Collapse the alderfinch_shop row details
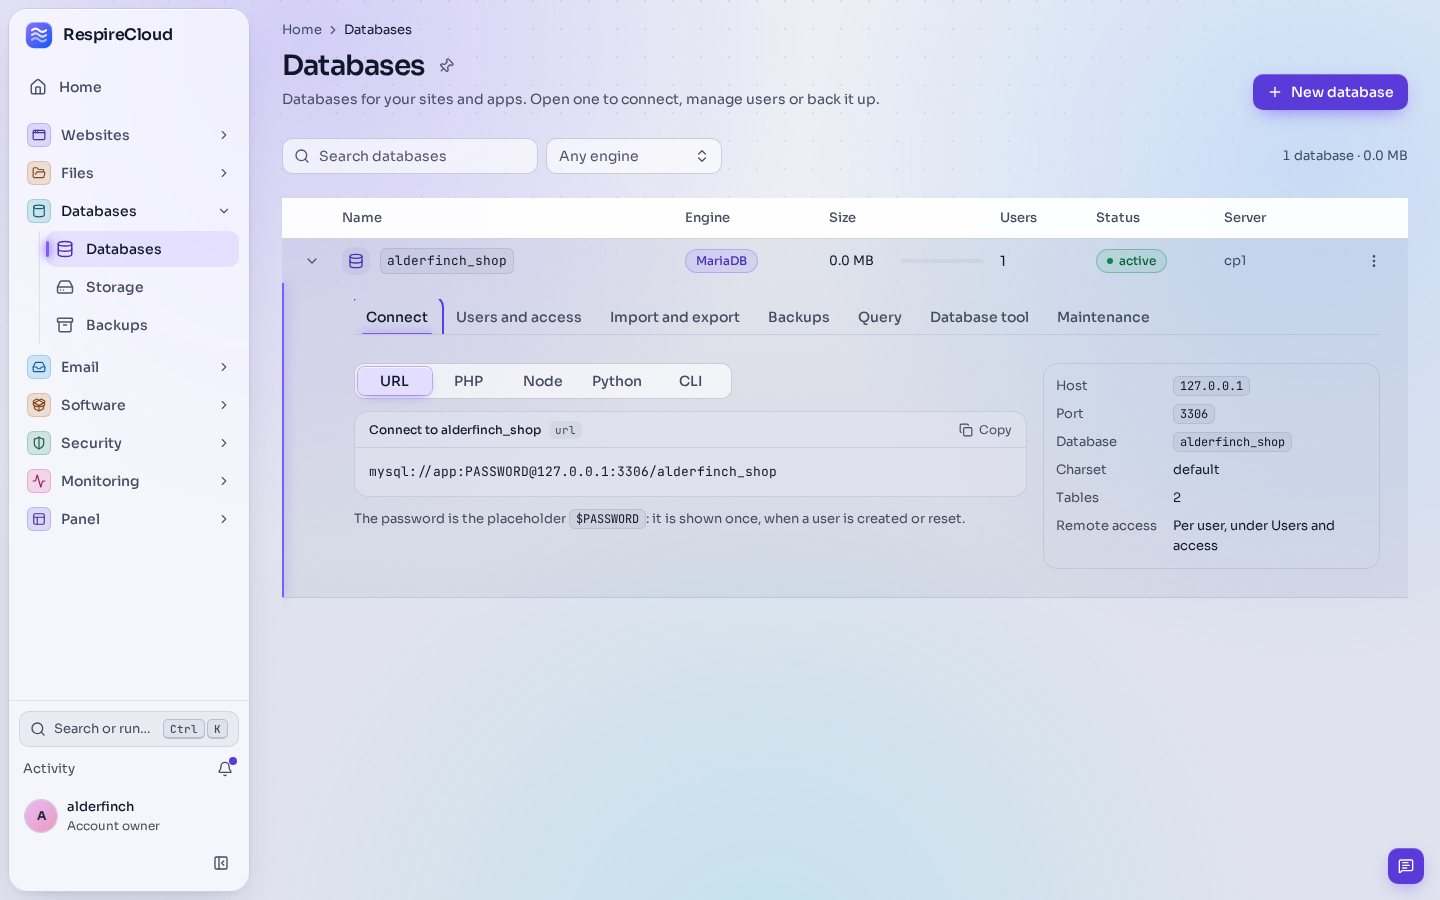This screenshot has width=1440, height=900. [x=312, y=261]
